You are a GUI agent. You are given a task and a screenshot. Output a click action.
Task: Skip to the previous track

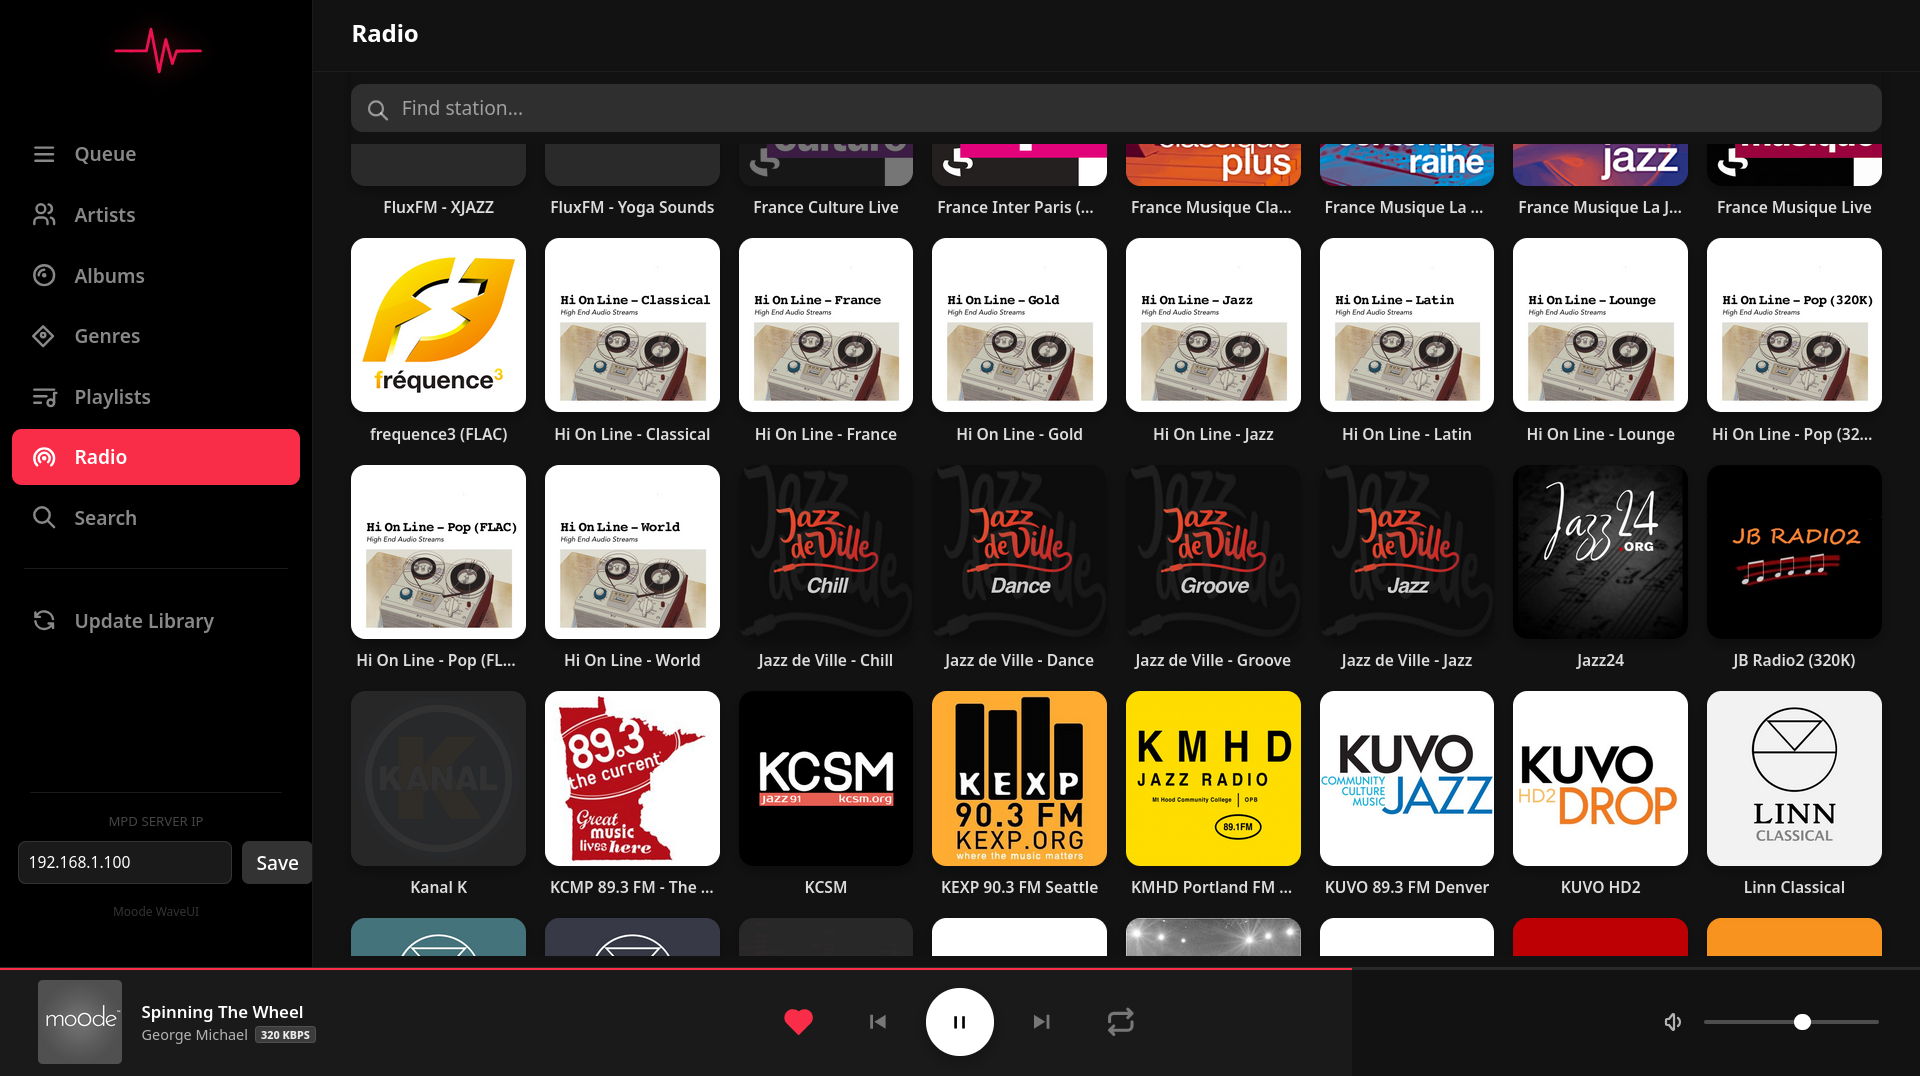pyautogui.click(x=878, y=1022)
